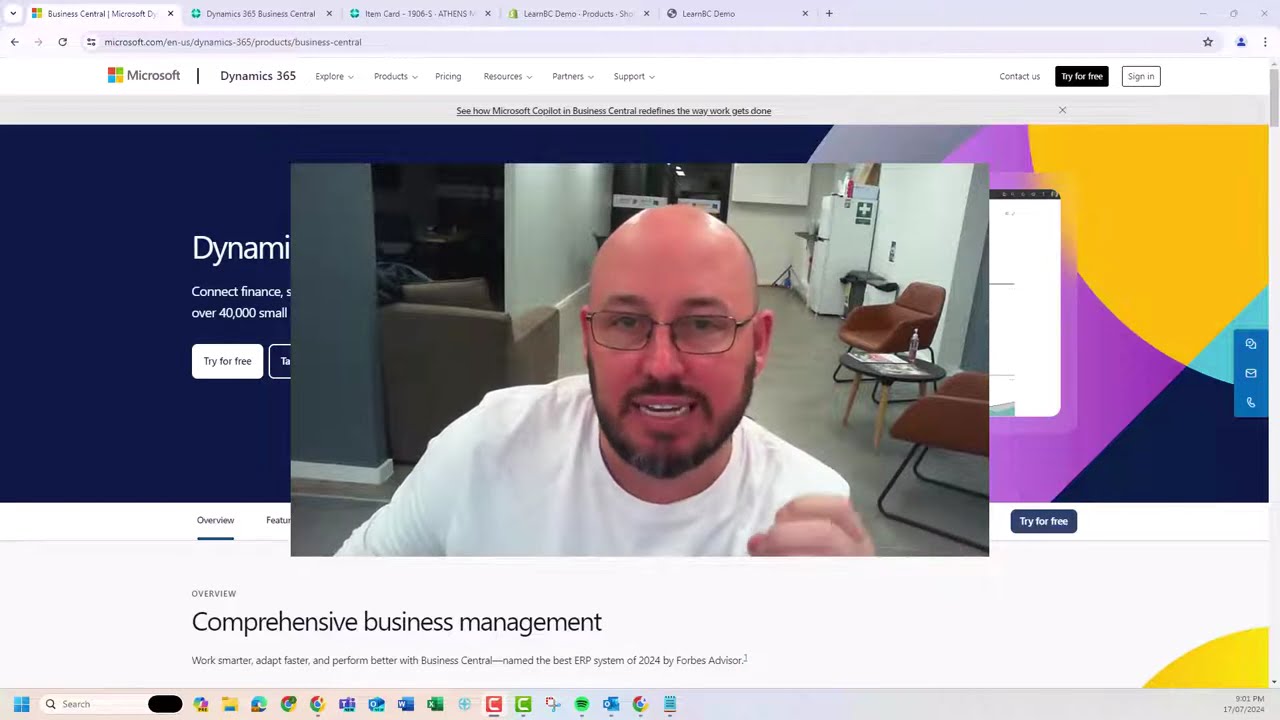Open the Windows Start menu

(21, 704)
